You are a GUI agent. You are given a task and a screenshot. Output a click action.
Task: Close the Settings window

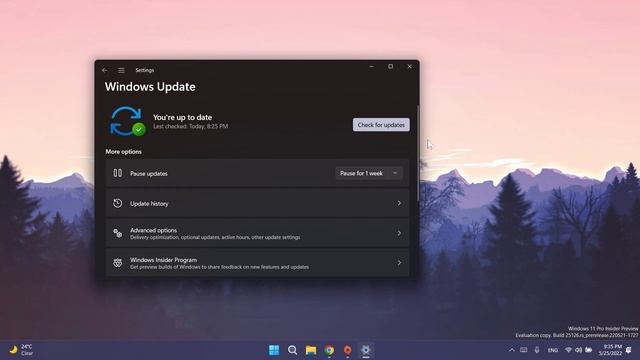(x=410, y=67)
